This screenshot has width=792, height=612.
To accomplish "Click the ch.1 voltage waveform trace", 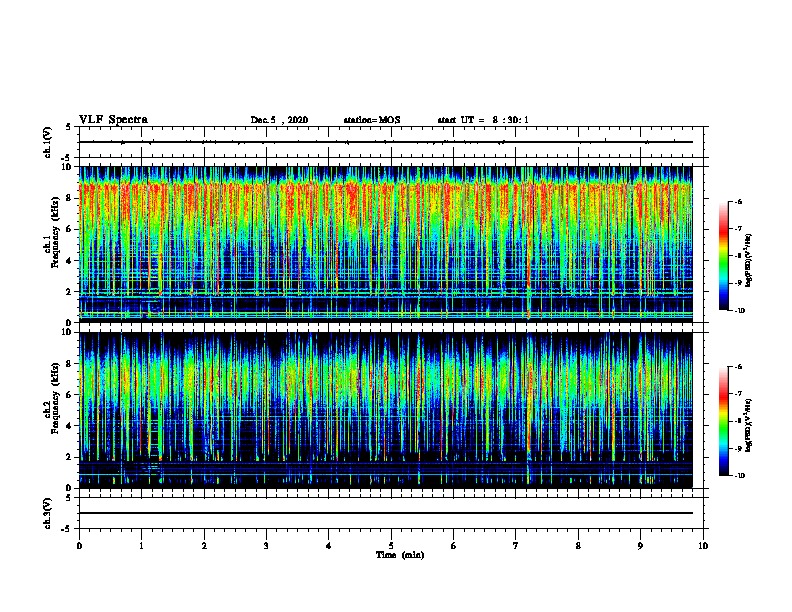I will [386, 142].
